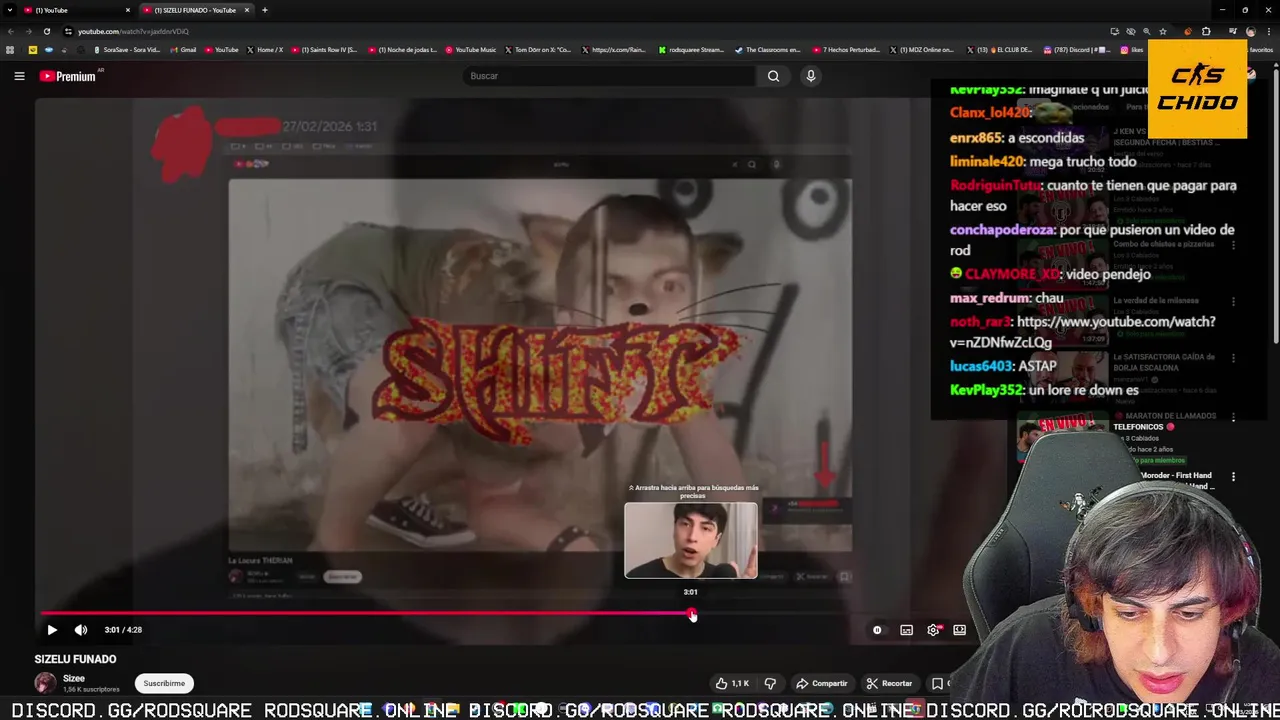Like the video with 1,1 K thumbs up
The height and width of the screenshot is (720, 1280).
[x=732, y=683]
